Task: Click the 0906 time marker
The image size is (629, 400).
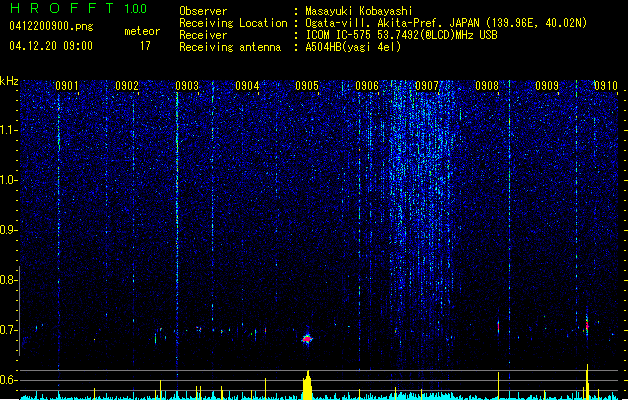Action: [367, 86]
